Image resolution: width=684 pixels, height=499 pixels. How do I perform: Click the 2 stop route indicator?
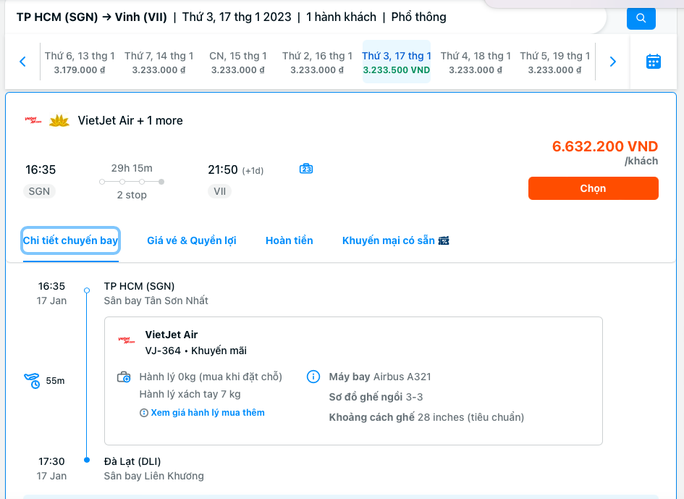(132, 194)
